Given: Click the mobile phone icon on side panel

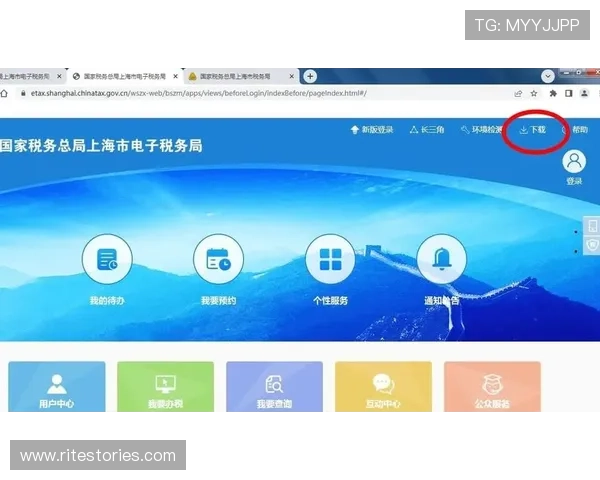Looking at the screenshot, I should click(592, 225).
